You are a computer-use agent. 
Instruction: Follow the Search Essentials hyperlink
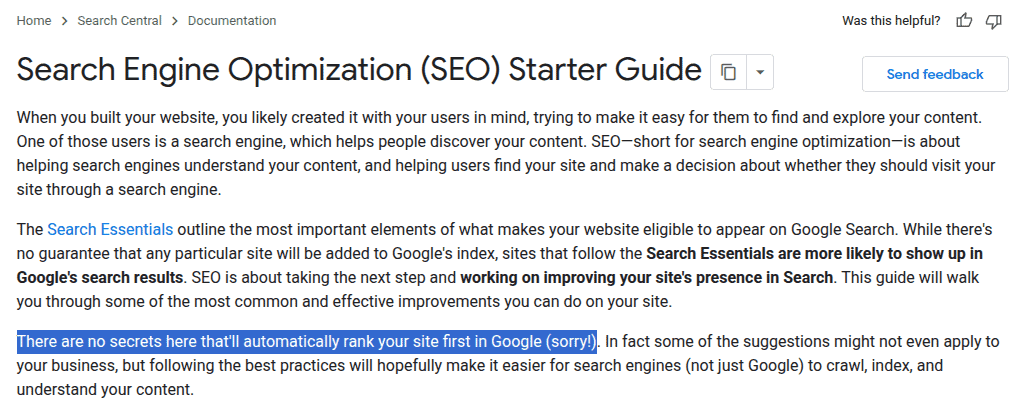point(110,229)
